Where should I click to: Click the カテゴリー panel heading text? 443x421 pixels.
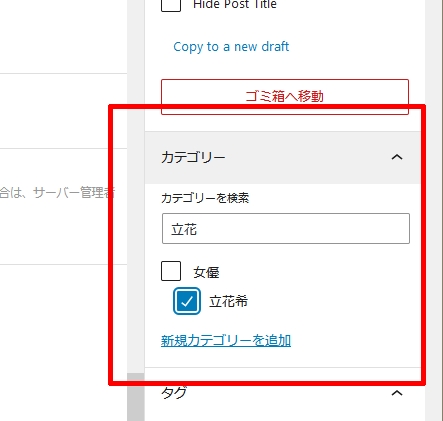click(193, 157)
